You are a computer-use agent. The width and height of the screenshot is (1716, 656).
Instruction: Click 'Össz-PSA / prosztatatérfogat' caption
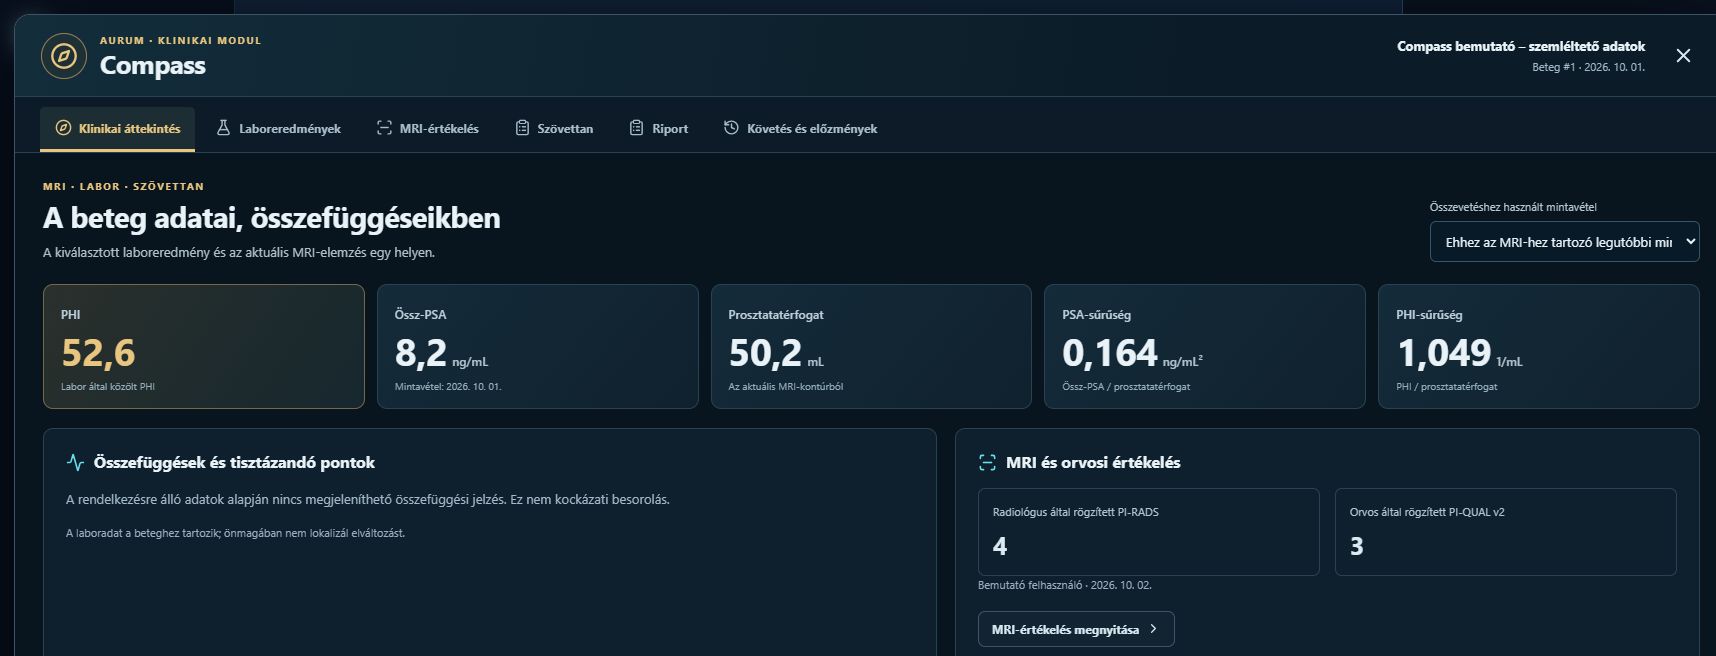point(1126,386)
